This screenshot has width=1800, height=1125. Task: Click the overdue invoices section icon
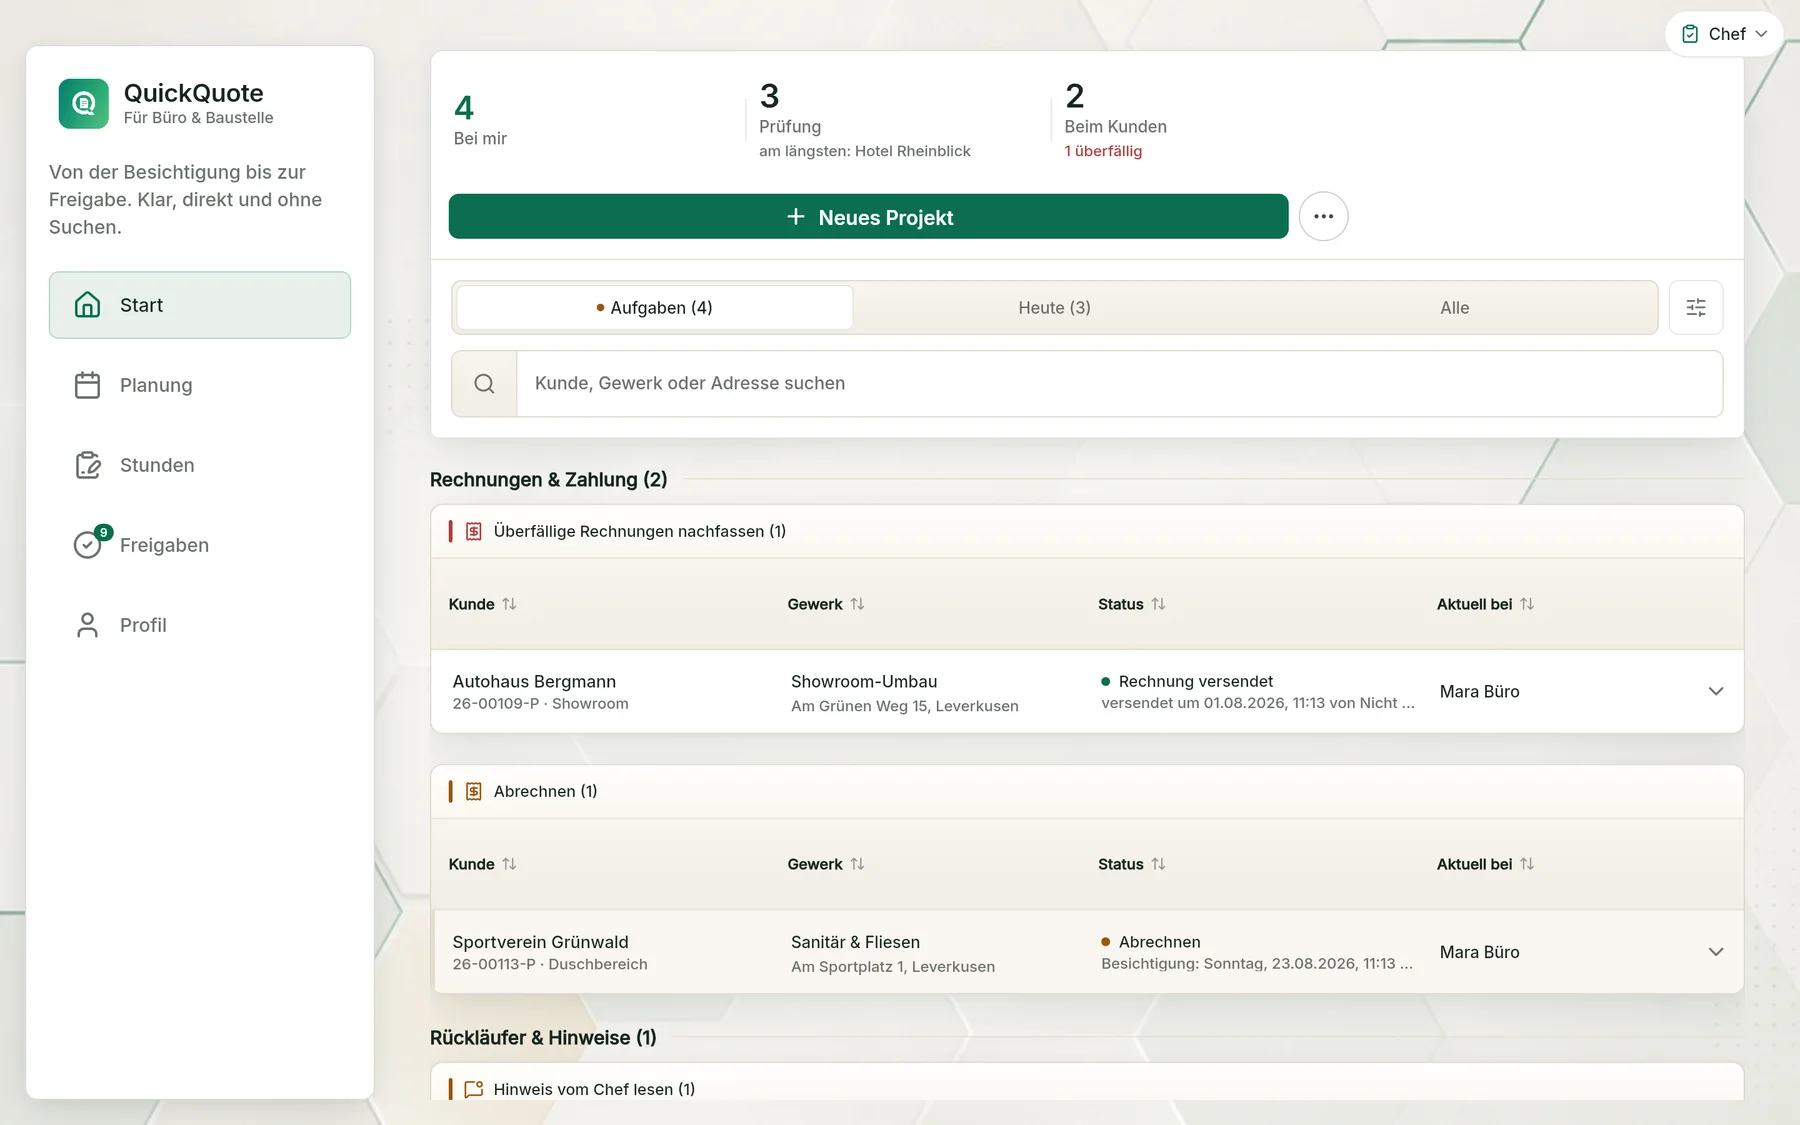tap(474, 531)
